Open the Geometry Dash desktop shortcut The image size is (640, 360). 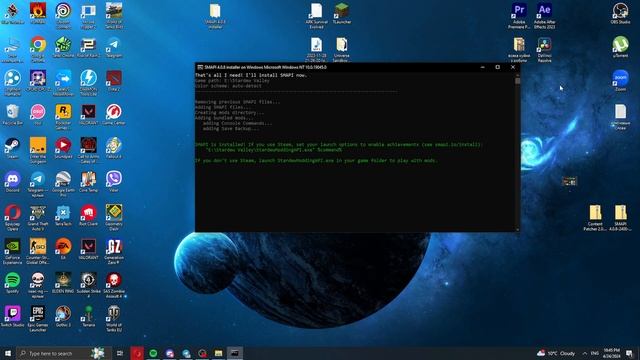tap(113, 218)
